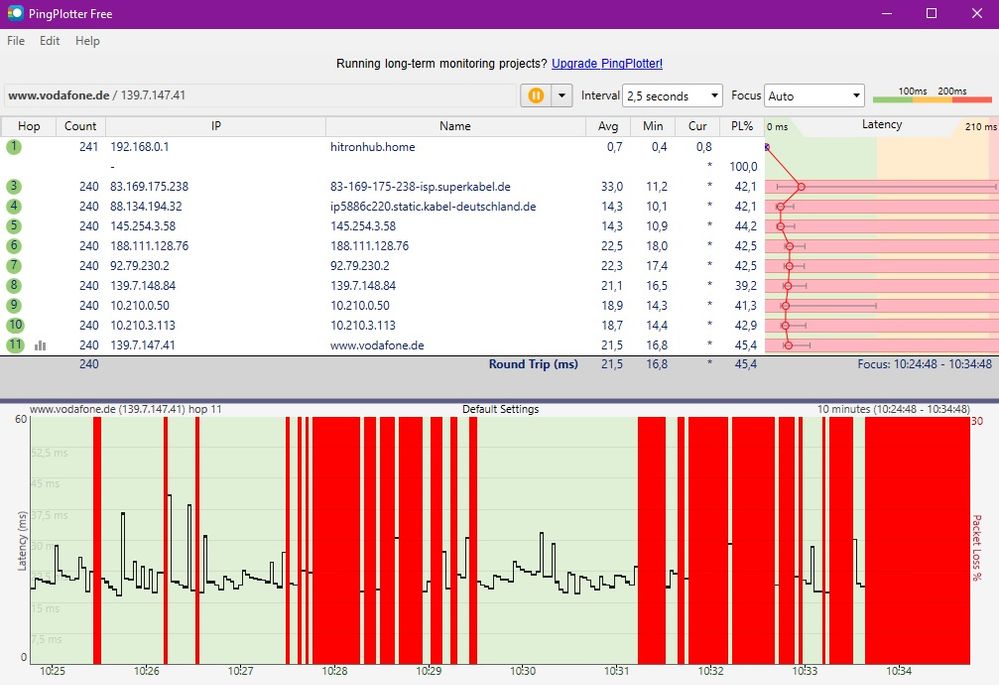
Task: Click the PL% column header
Action: 742,126
